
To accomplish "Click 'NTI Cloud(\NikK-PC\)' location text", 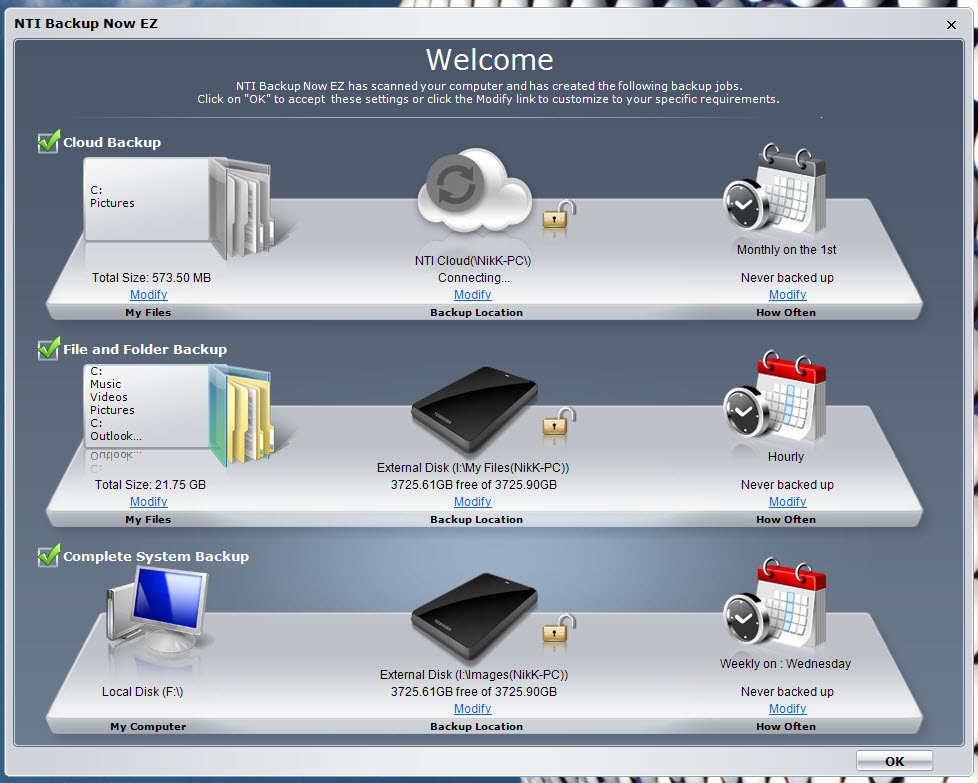I will click(473, 261).
